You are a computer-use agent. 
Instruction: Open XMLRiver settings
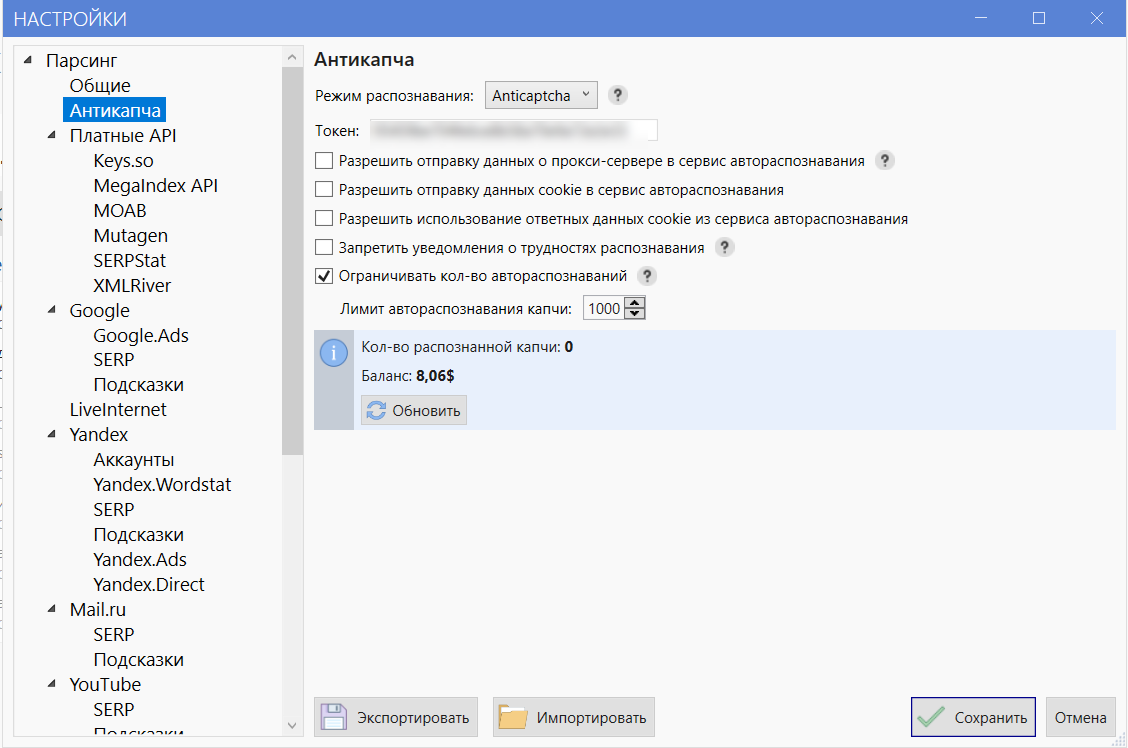132,286
